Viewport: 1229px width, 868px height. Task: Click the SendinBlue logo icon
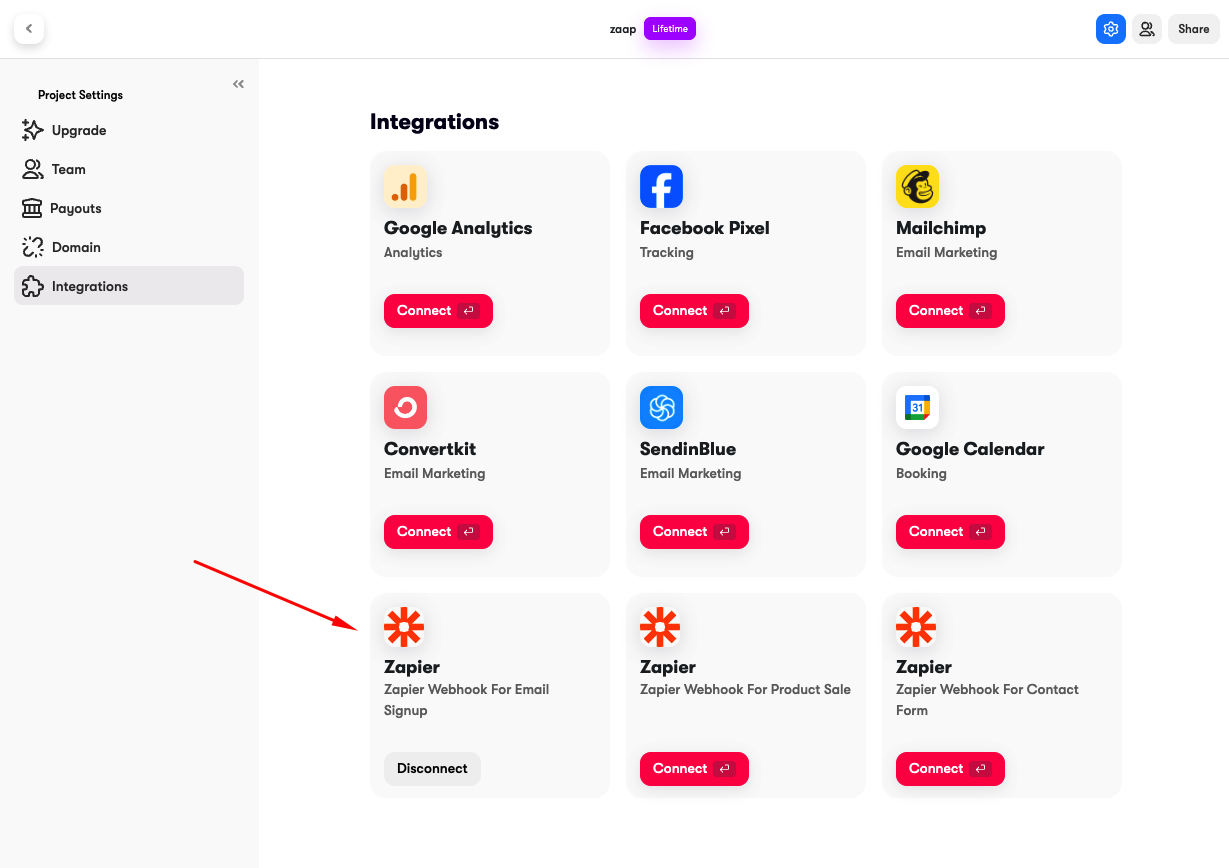pyautogui.click(x=661, y=407)
